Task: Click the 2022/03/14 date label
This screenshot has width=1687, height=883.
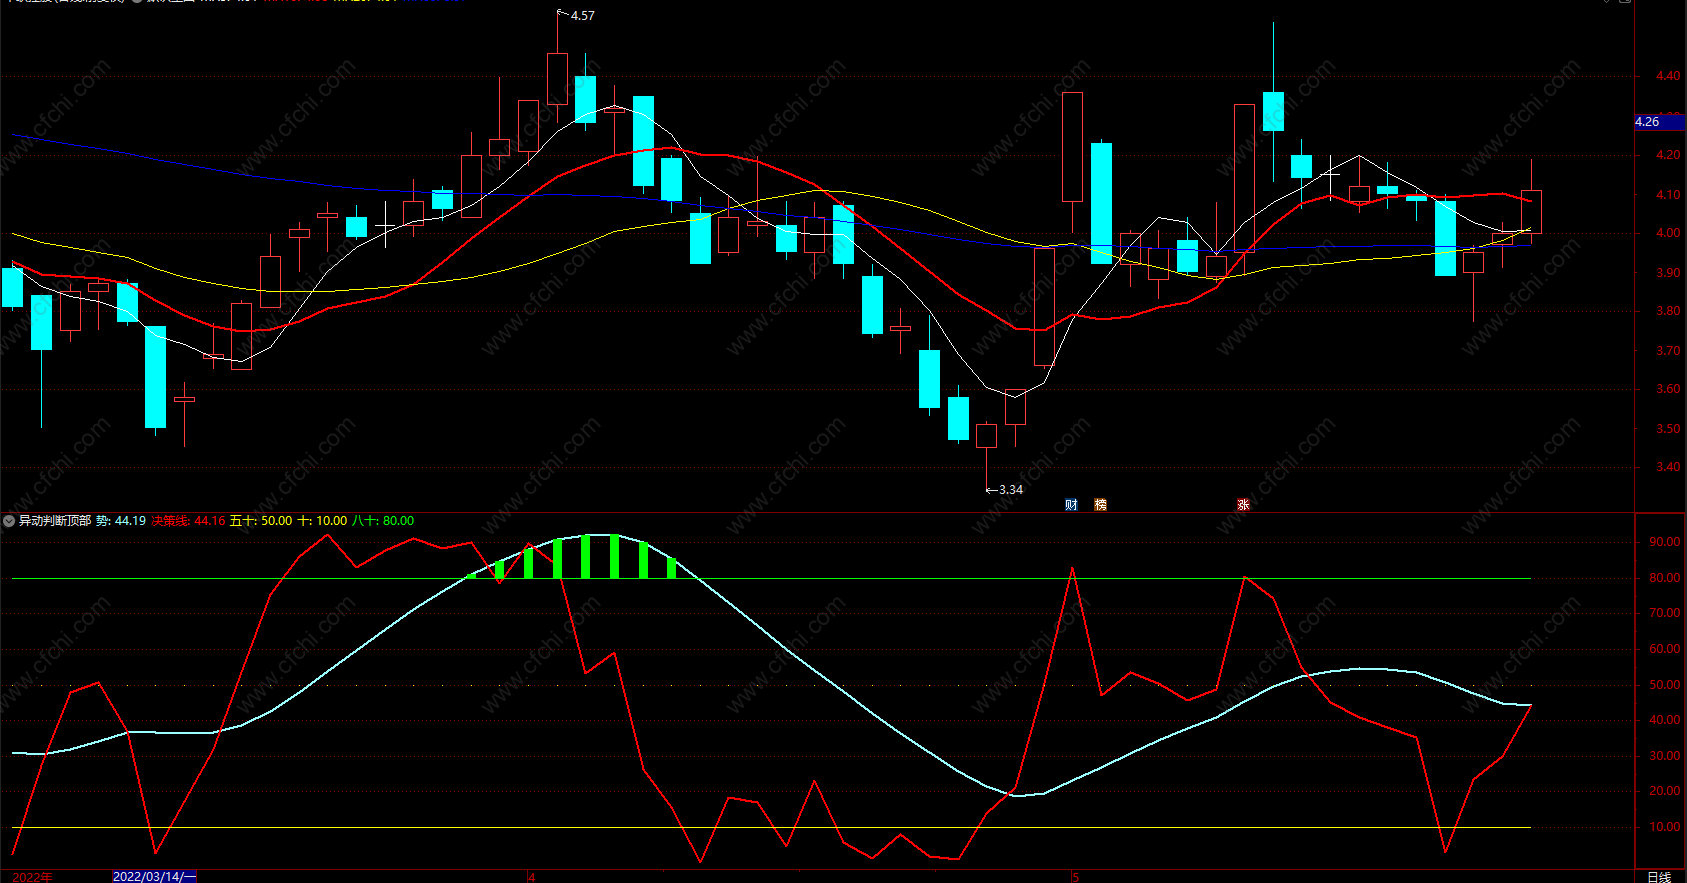Action: coord(154,877)
